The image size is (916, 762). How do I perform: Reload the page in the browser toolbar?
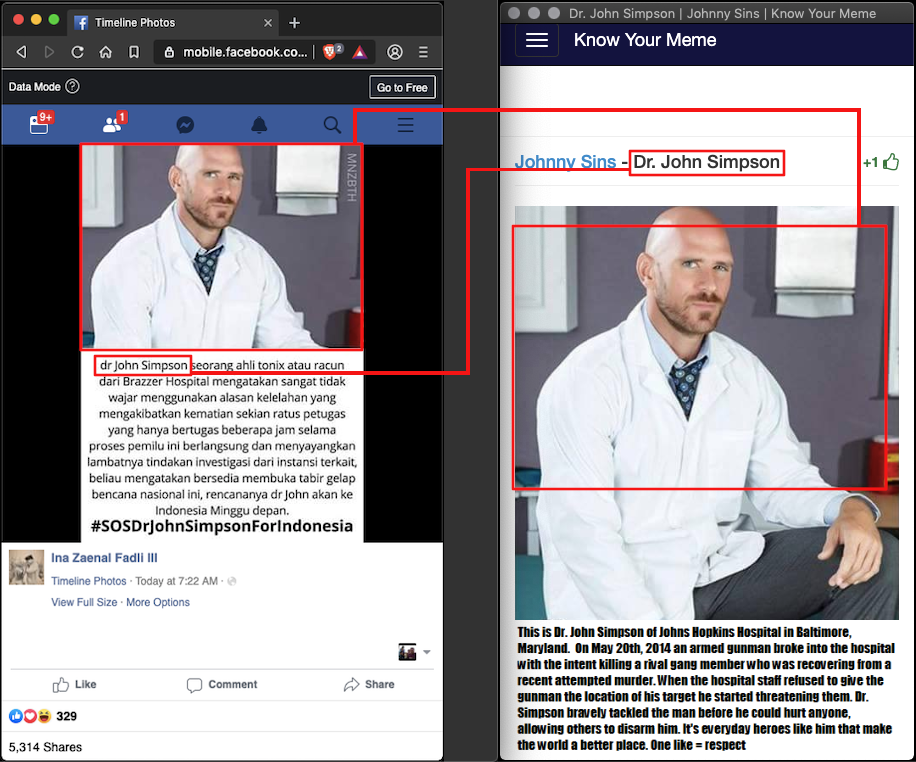tap(78, 52)
